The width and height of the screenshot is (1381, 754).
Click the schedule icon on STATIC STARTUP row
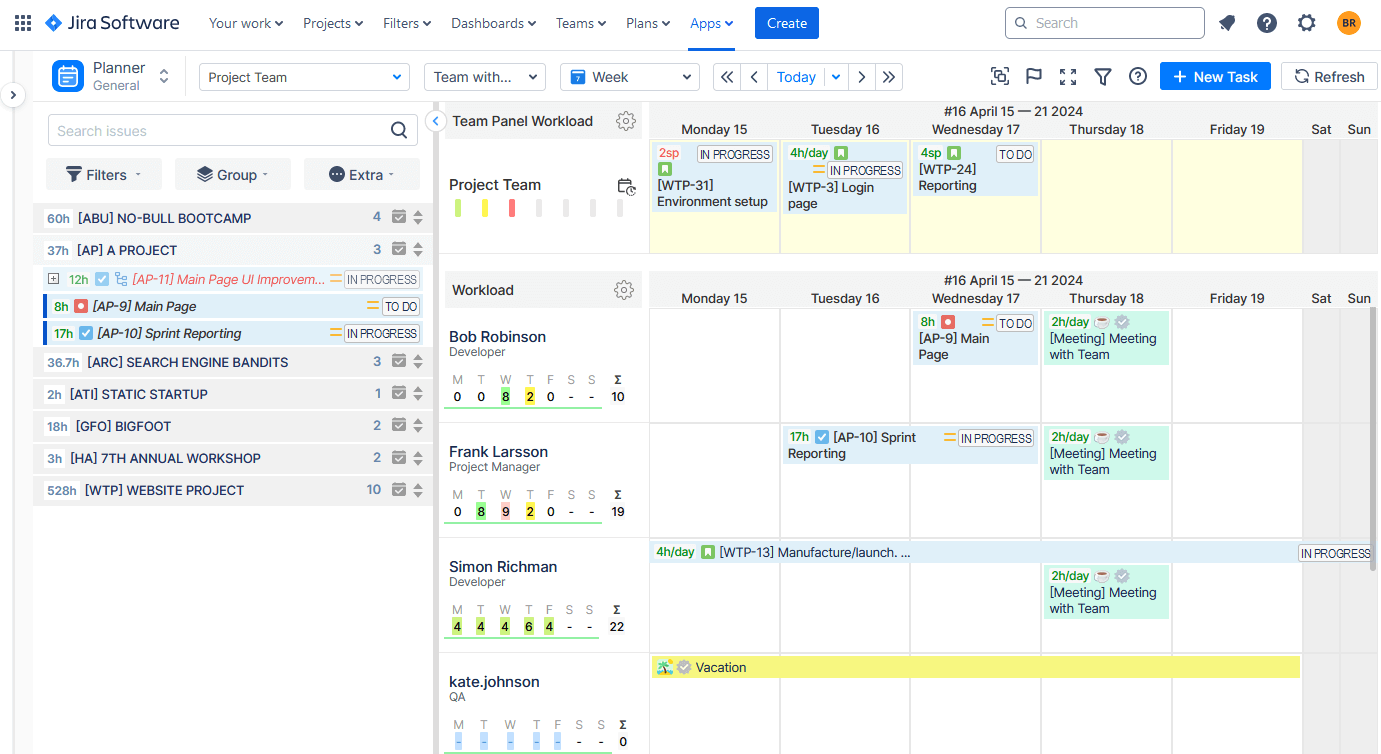click(399, 393)
